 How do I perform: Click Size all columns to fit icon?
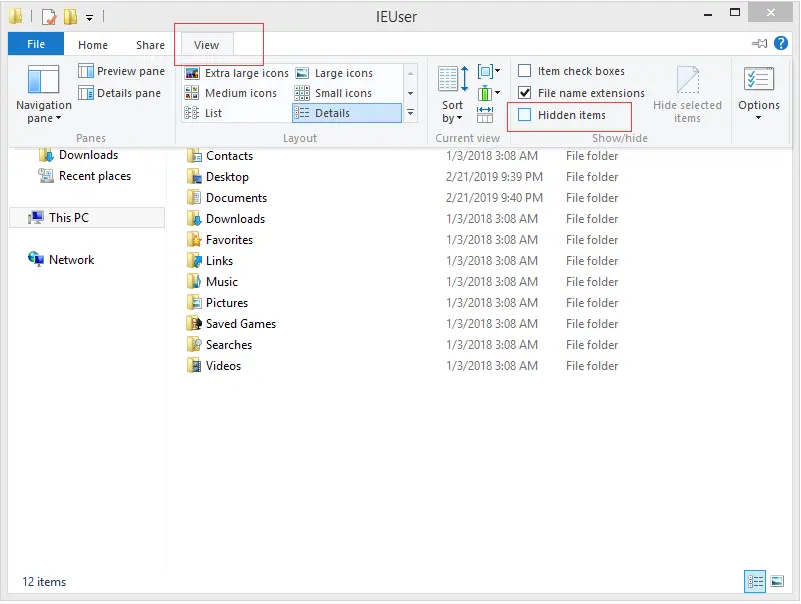click(485, 114)
